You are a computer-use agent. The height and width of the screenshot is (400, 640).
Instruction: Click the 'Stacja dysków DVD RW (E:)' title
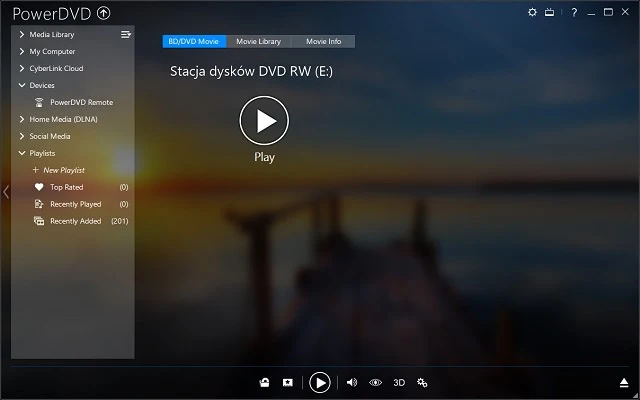[251, 71]
